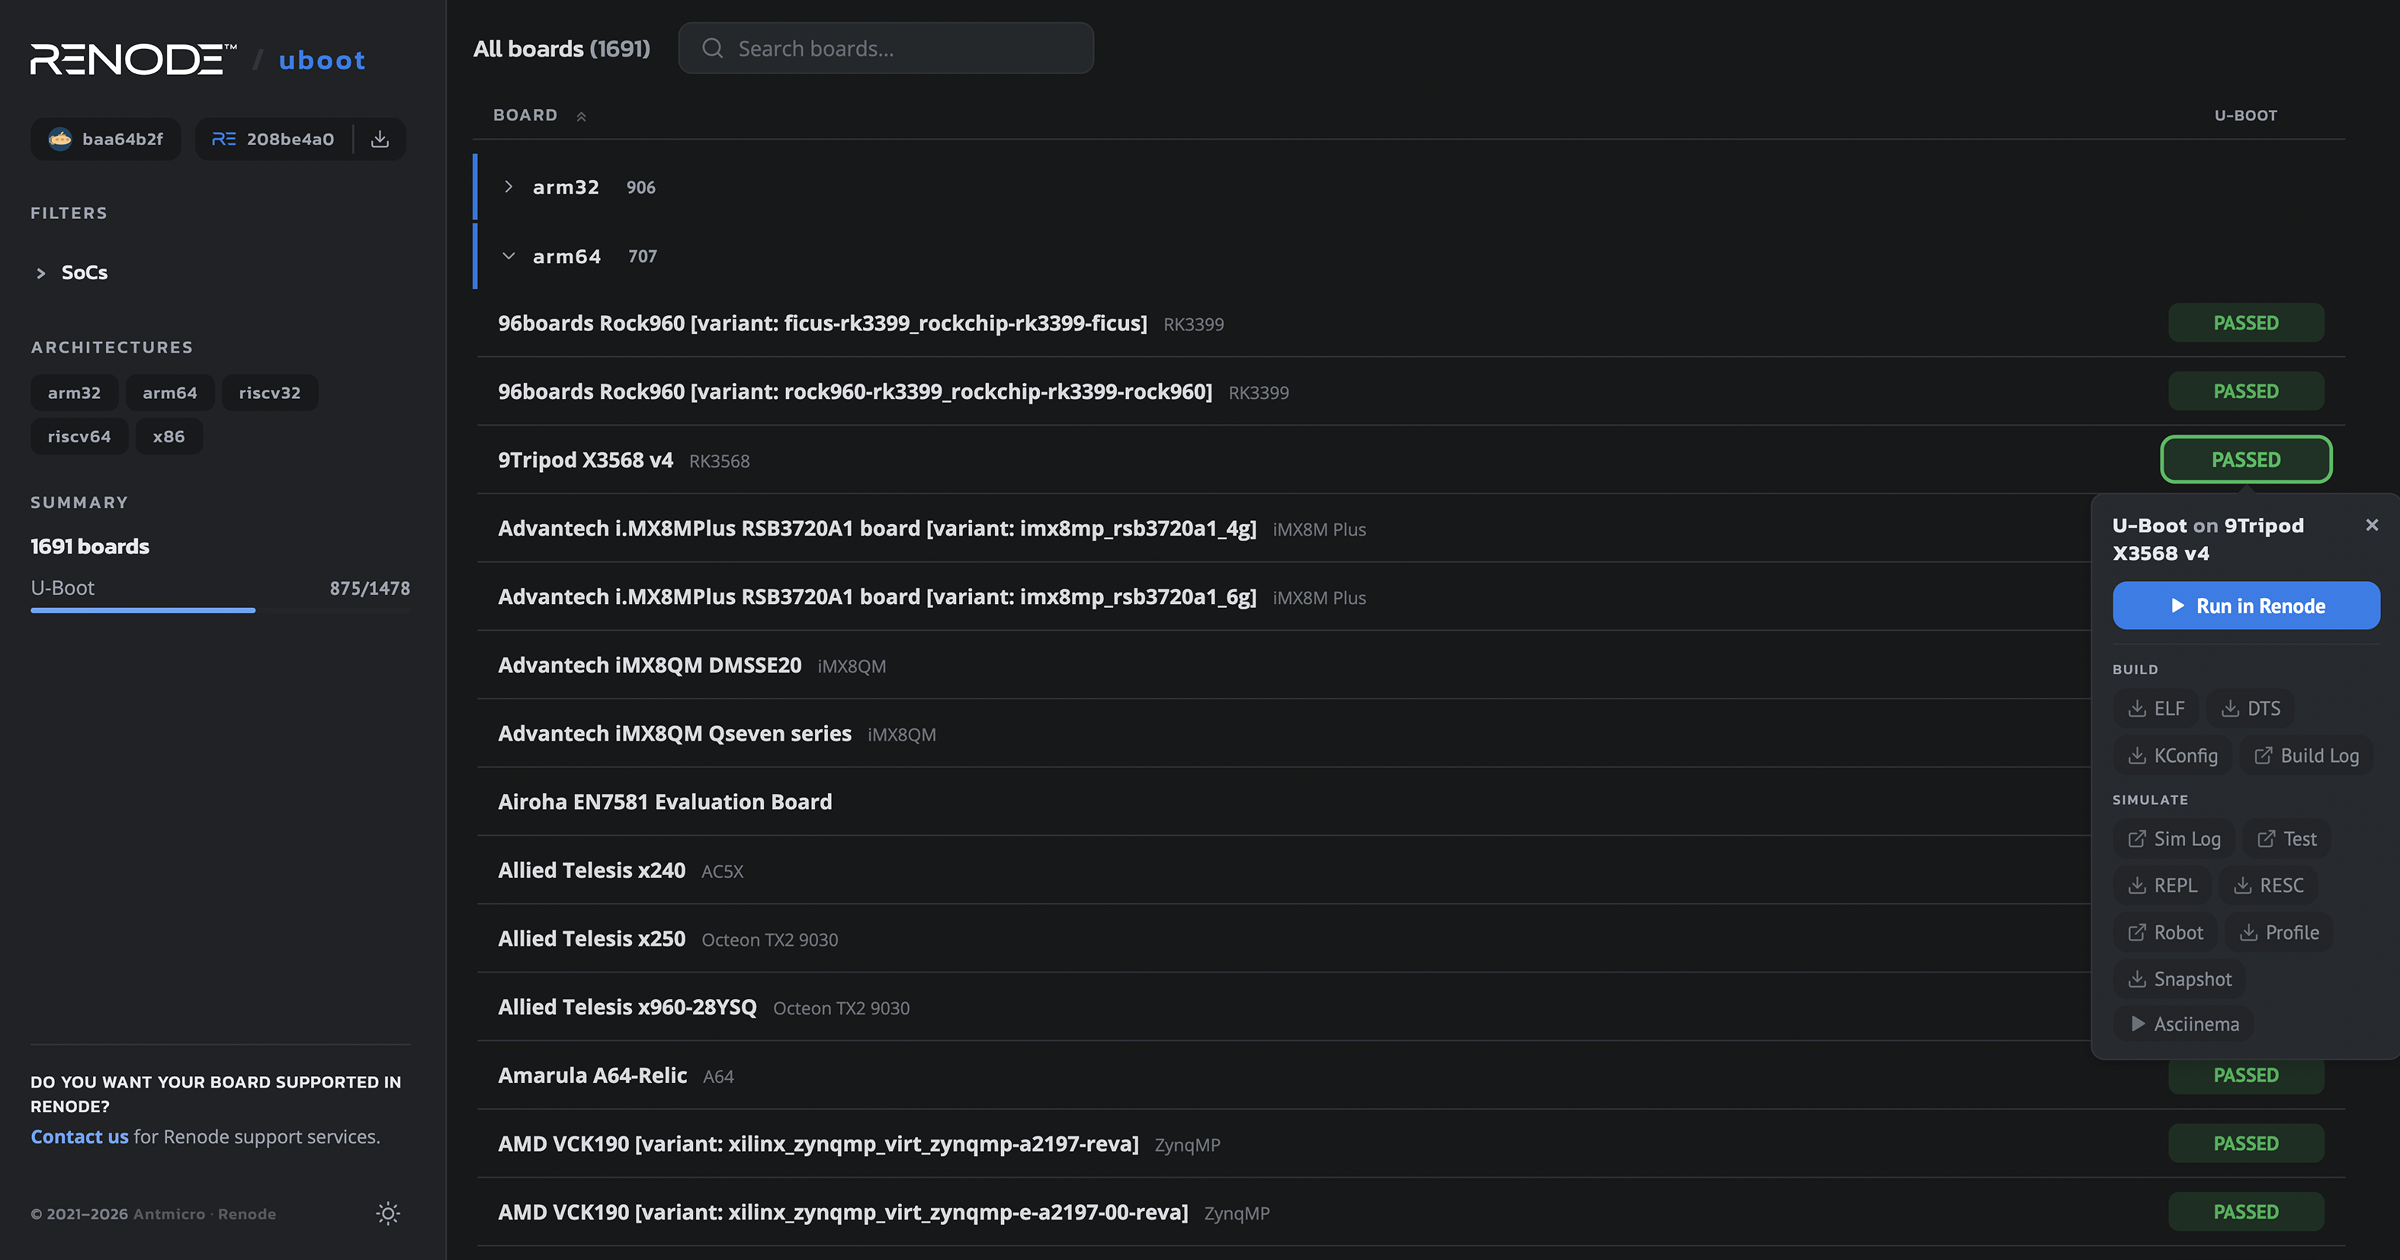
Task: Click the BOARD sort arrow icon
Action: 581,116
